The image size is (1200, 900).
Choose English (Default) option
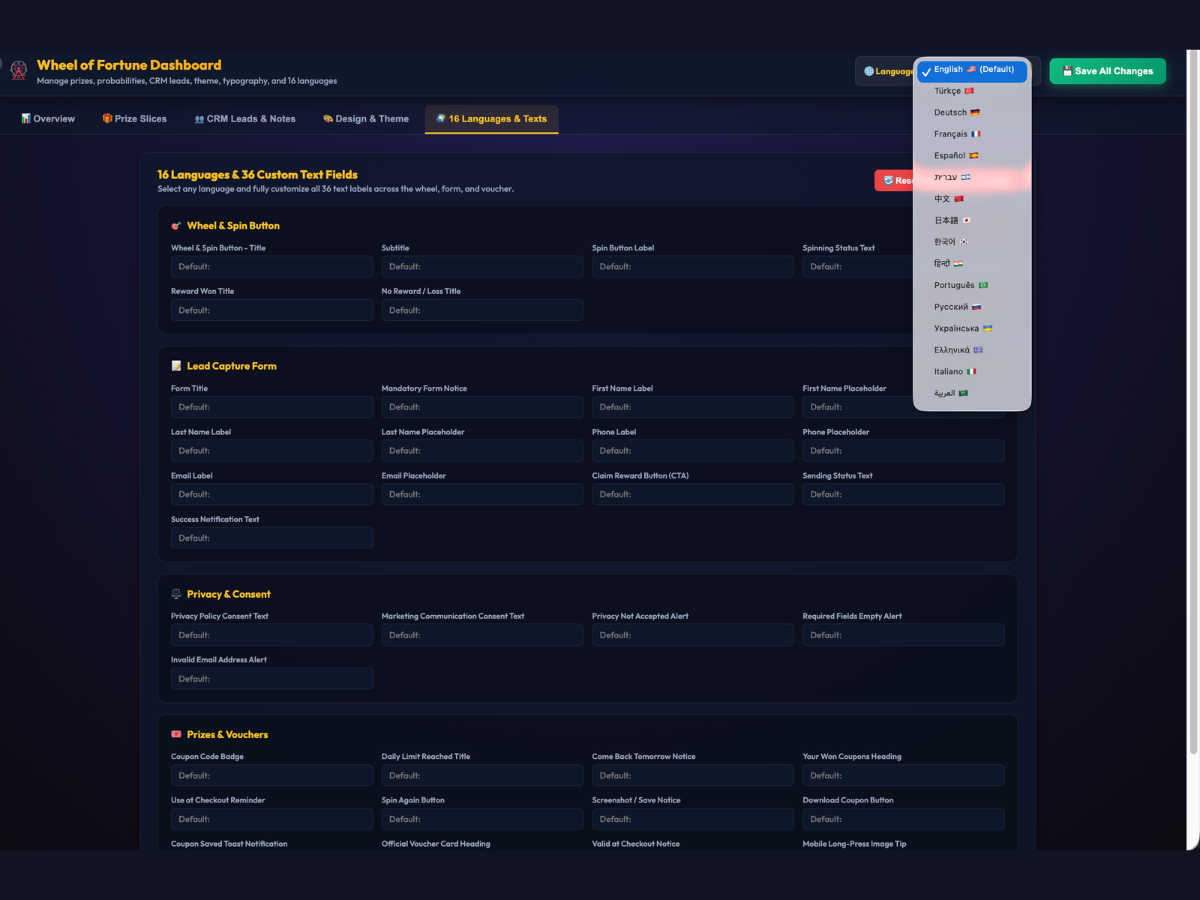coord(972,70)
